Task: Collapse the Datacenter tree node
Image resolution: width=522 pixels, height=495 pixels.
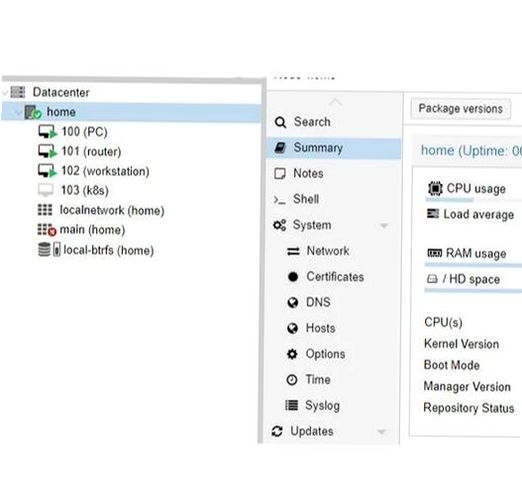Action: pos(5,93)
